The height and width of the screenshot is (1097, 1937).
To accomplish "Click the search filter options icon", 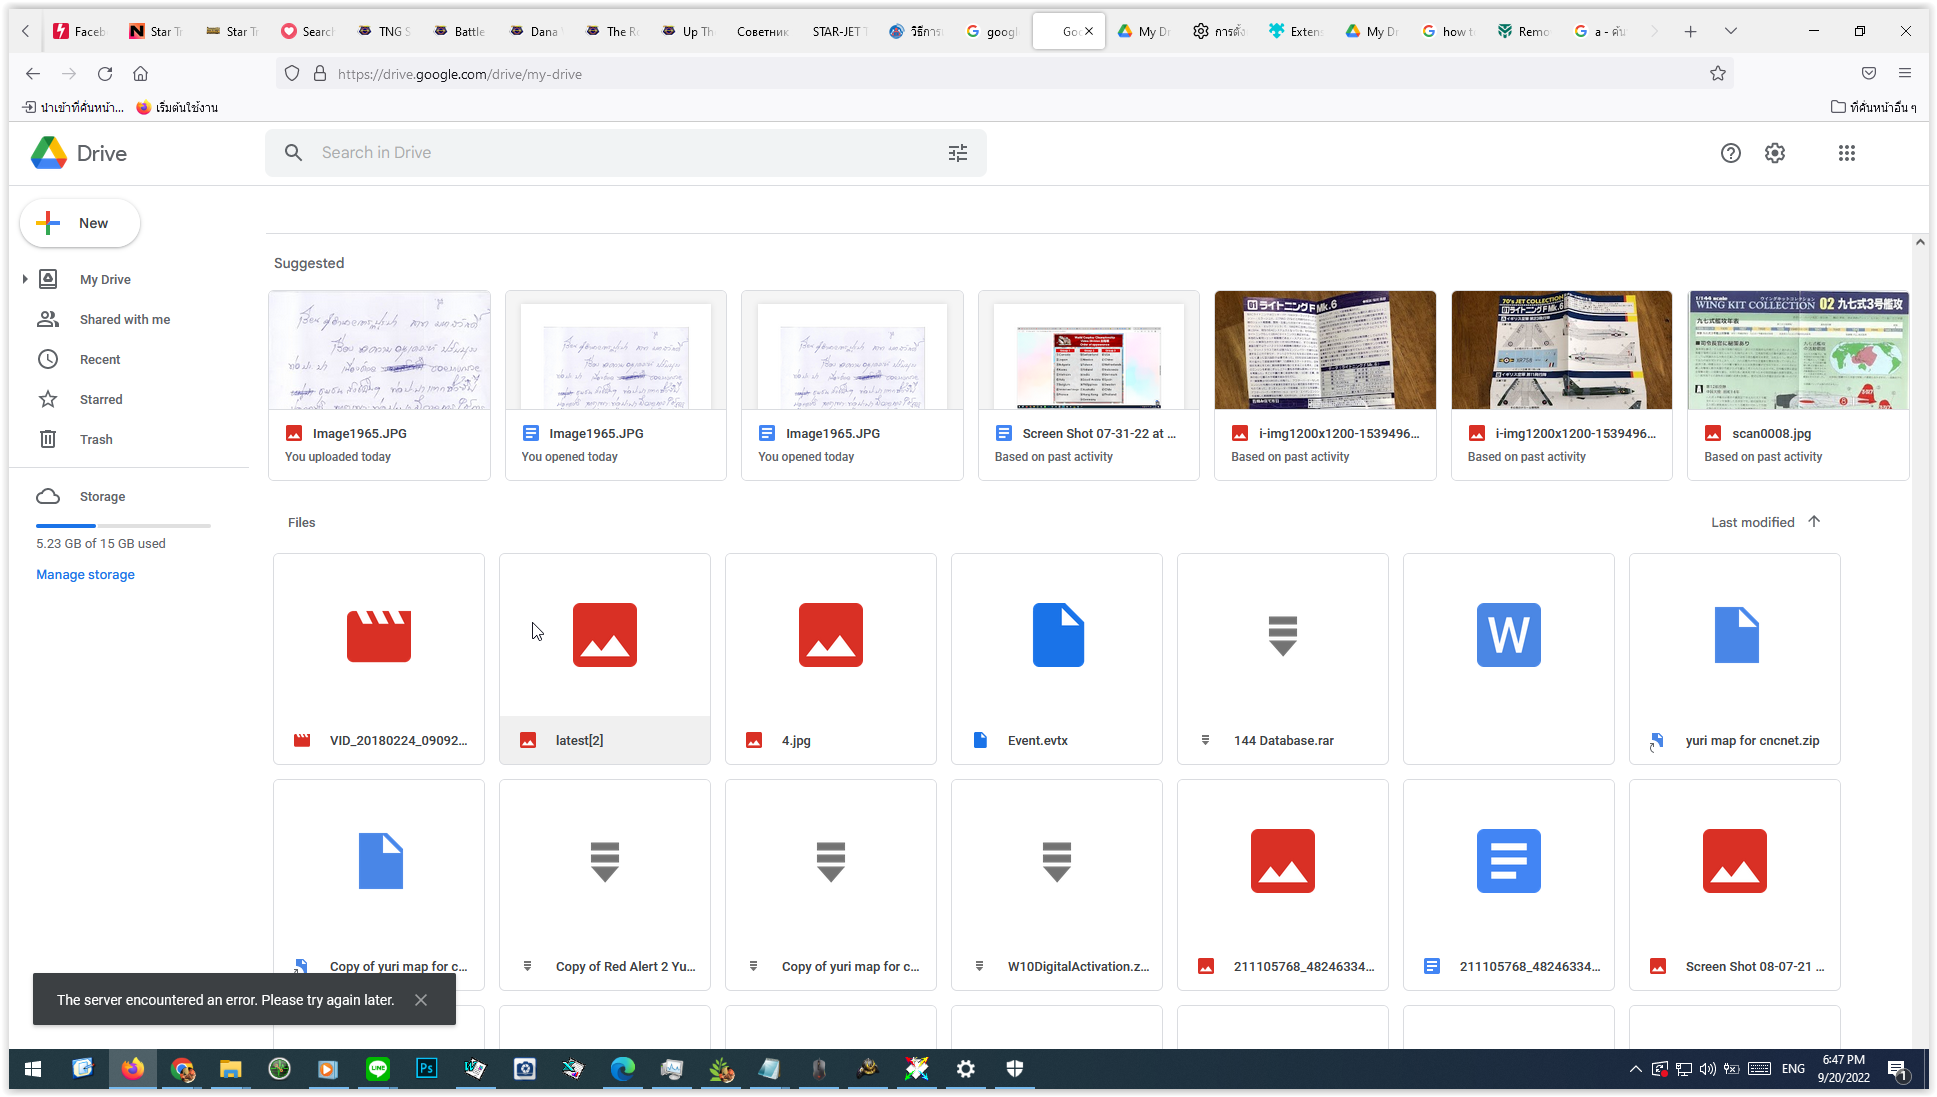I will [958, 153].
